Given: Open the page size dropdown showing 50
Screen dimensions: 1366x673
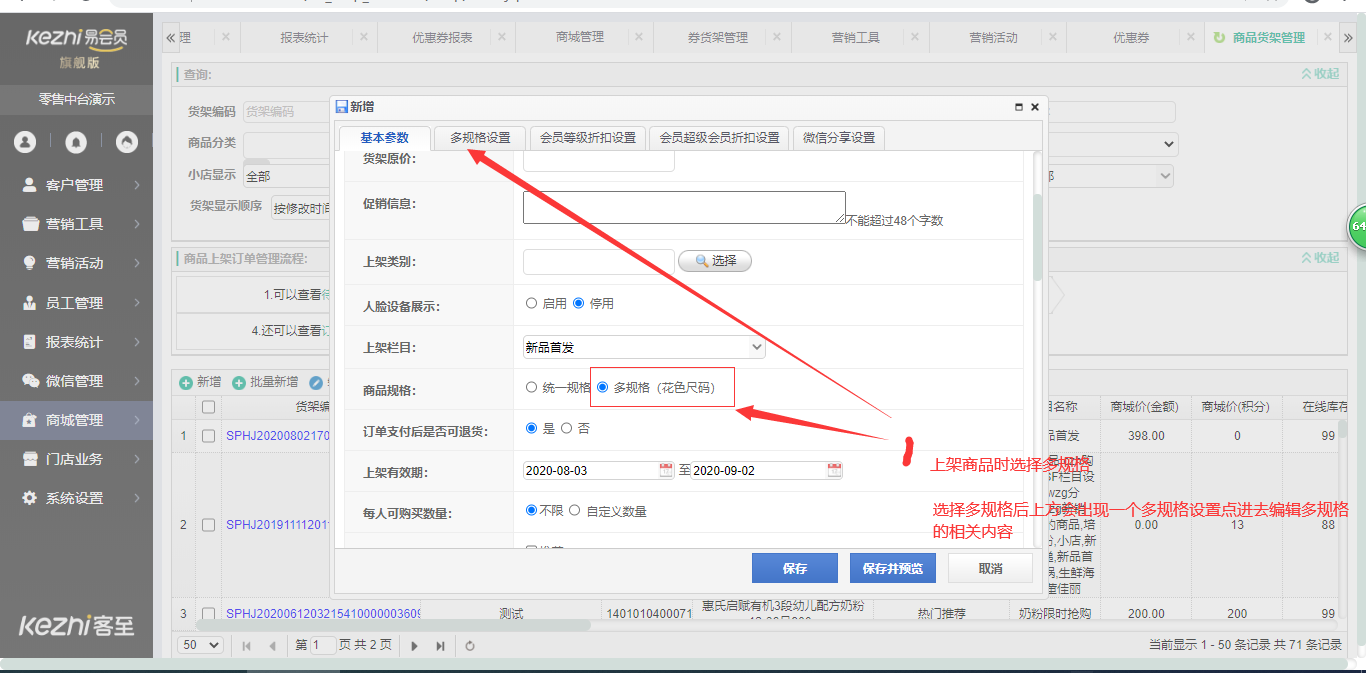Looking at the screenshot, I should tap(200, 645).
